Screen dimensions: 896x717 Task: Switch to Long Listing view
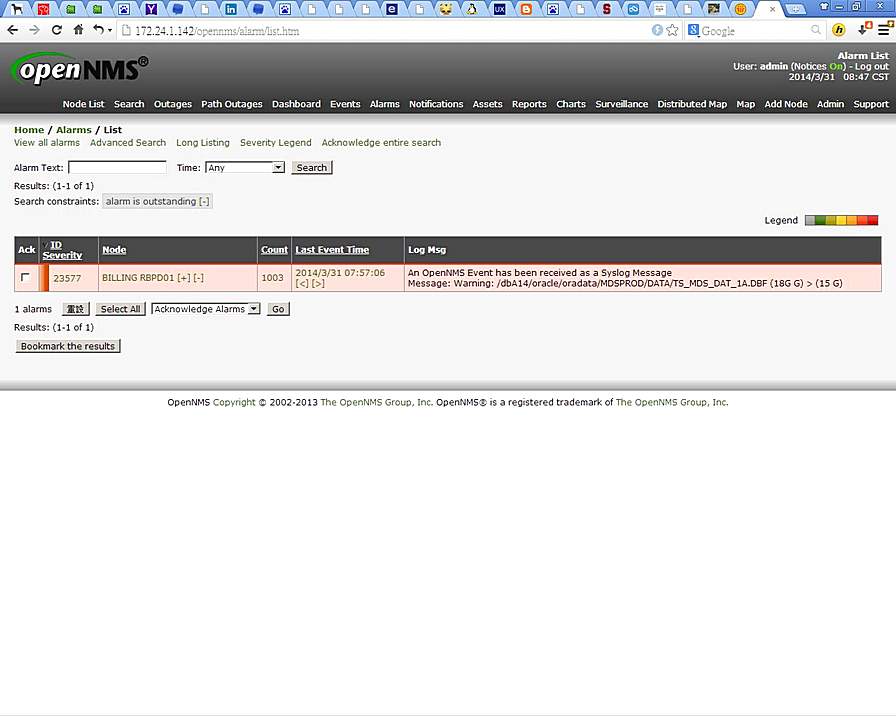point(203,142)
